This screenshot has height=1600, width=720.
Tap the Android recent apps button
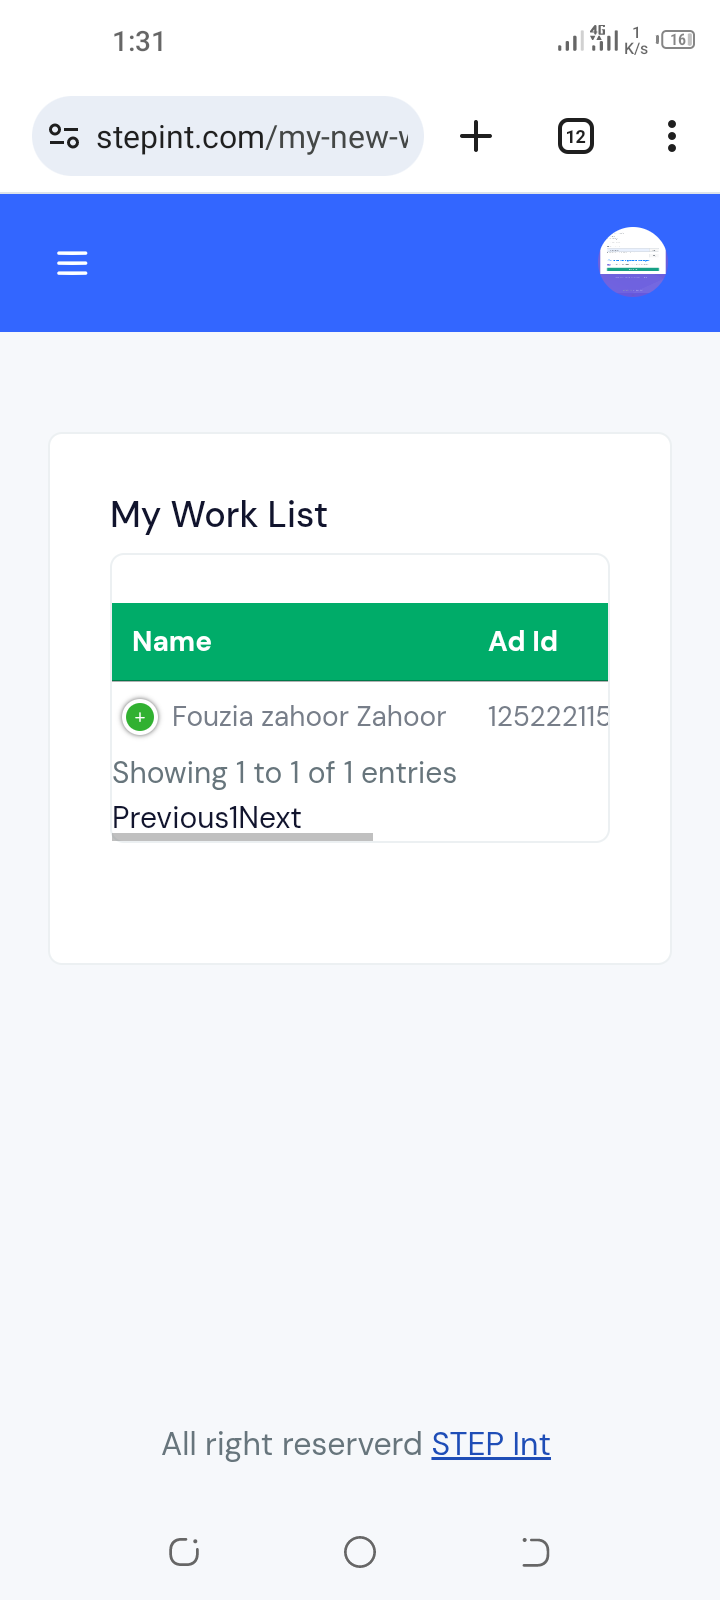click(184, 1552)
